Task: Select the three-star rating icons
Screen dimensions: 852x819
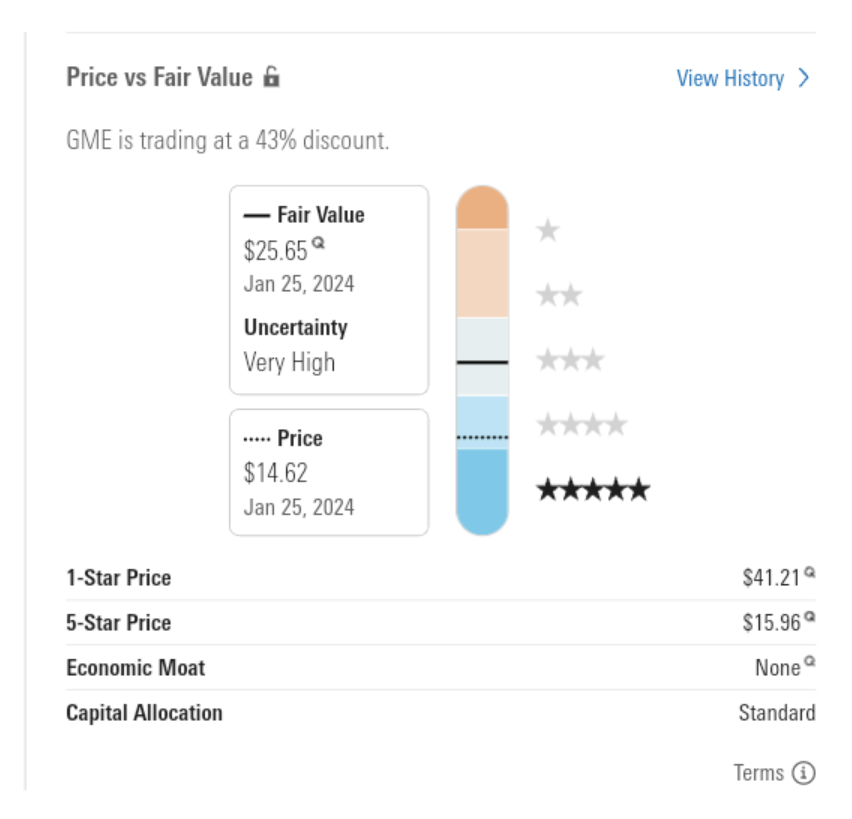Action: pyautogui.click(x=570, y=360)
